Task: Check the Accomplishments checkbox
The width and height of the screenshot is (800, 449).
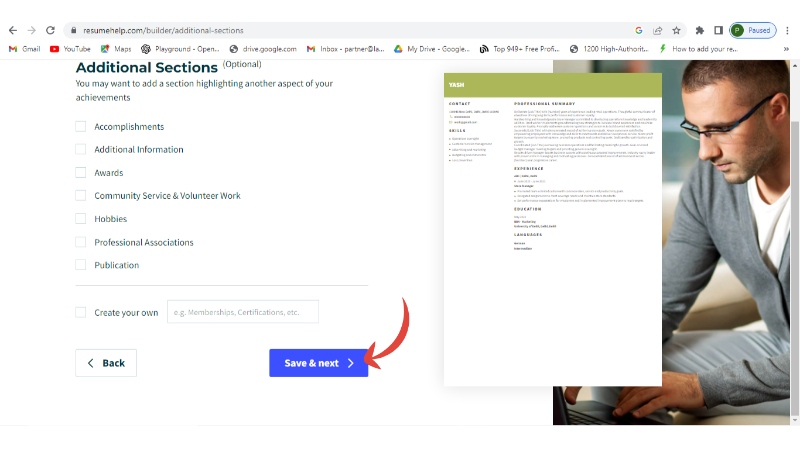Action: pos(81,127)
